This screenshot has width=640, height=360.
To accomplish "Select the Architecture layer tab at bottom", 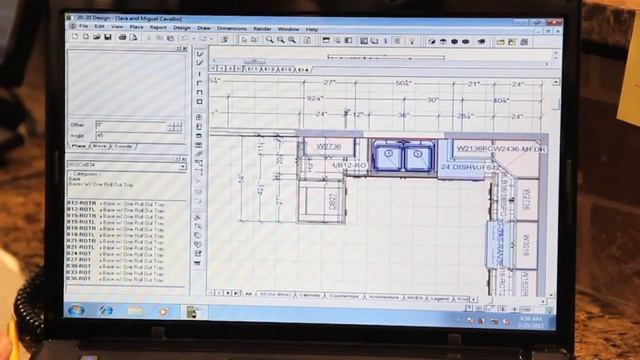I will tap(384, 297).
